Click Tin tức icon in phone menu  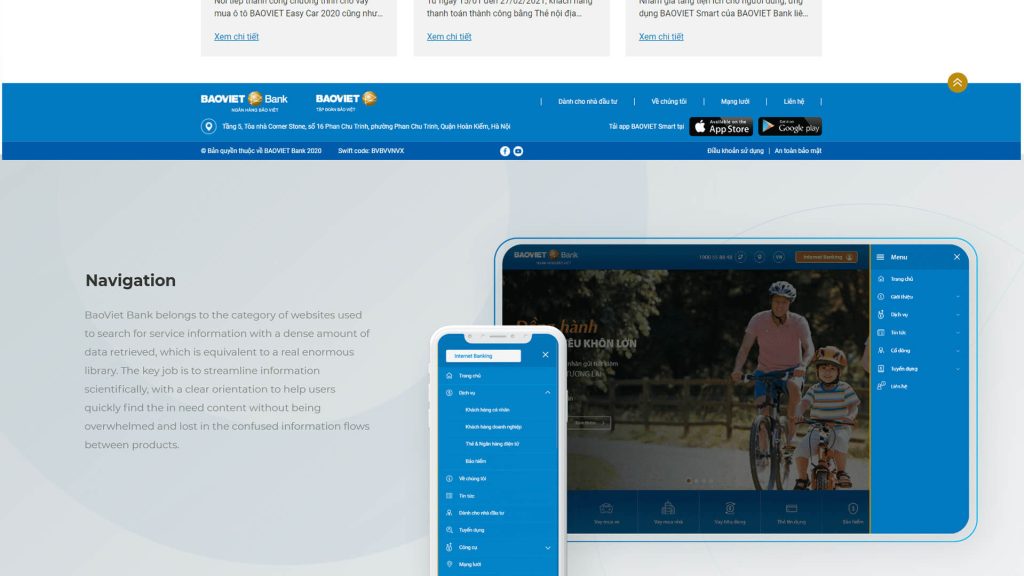449,496
